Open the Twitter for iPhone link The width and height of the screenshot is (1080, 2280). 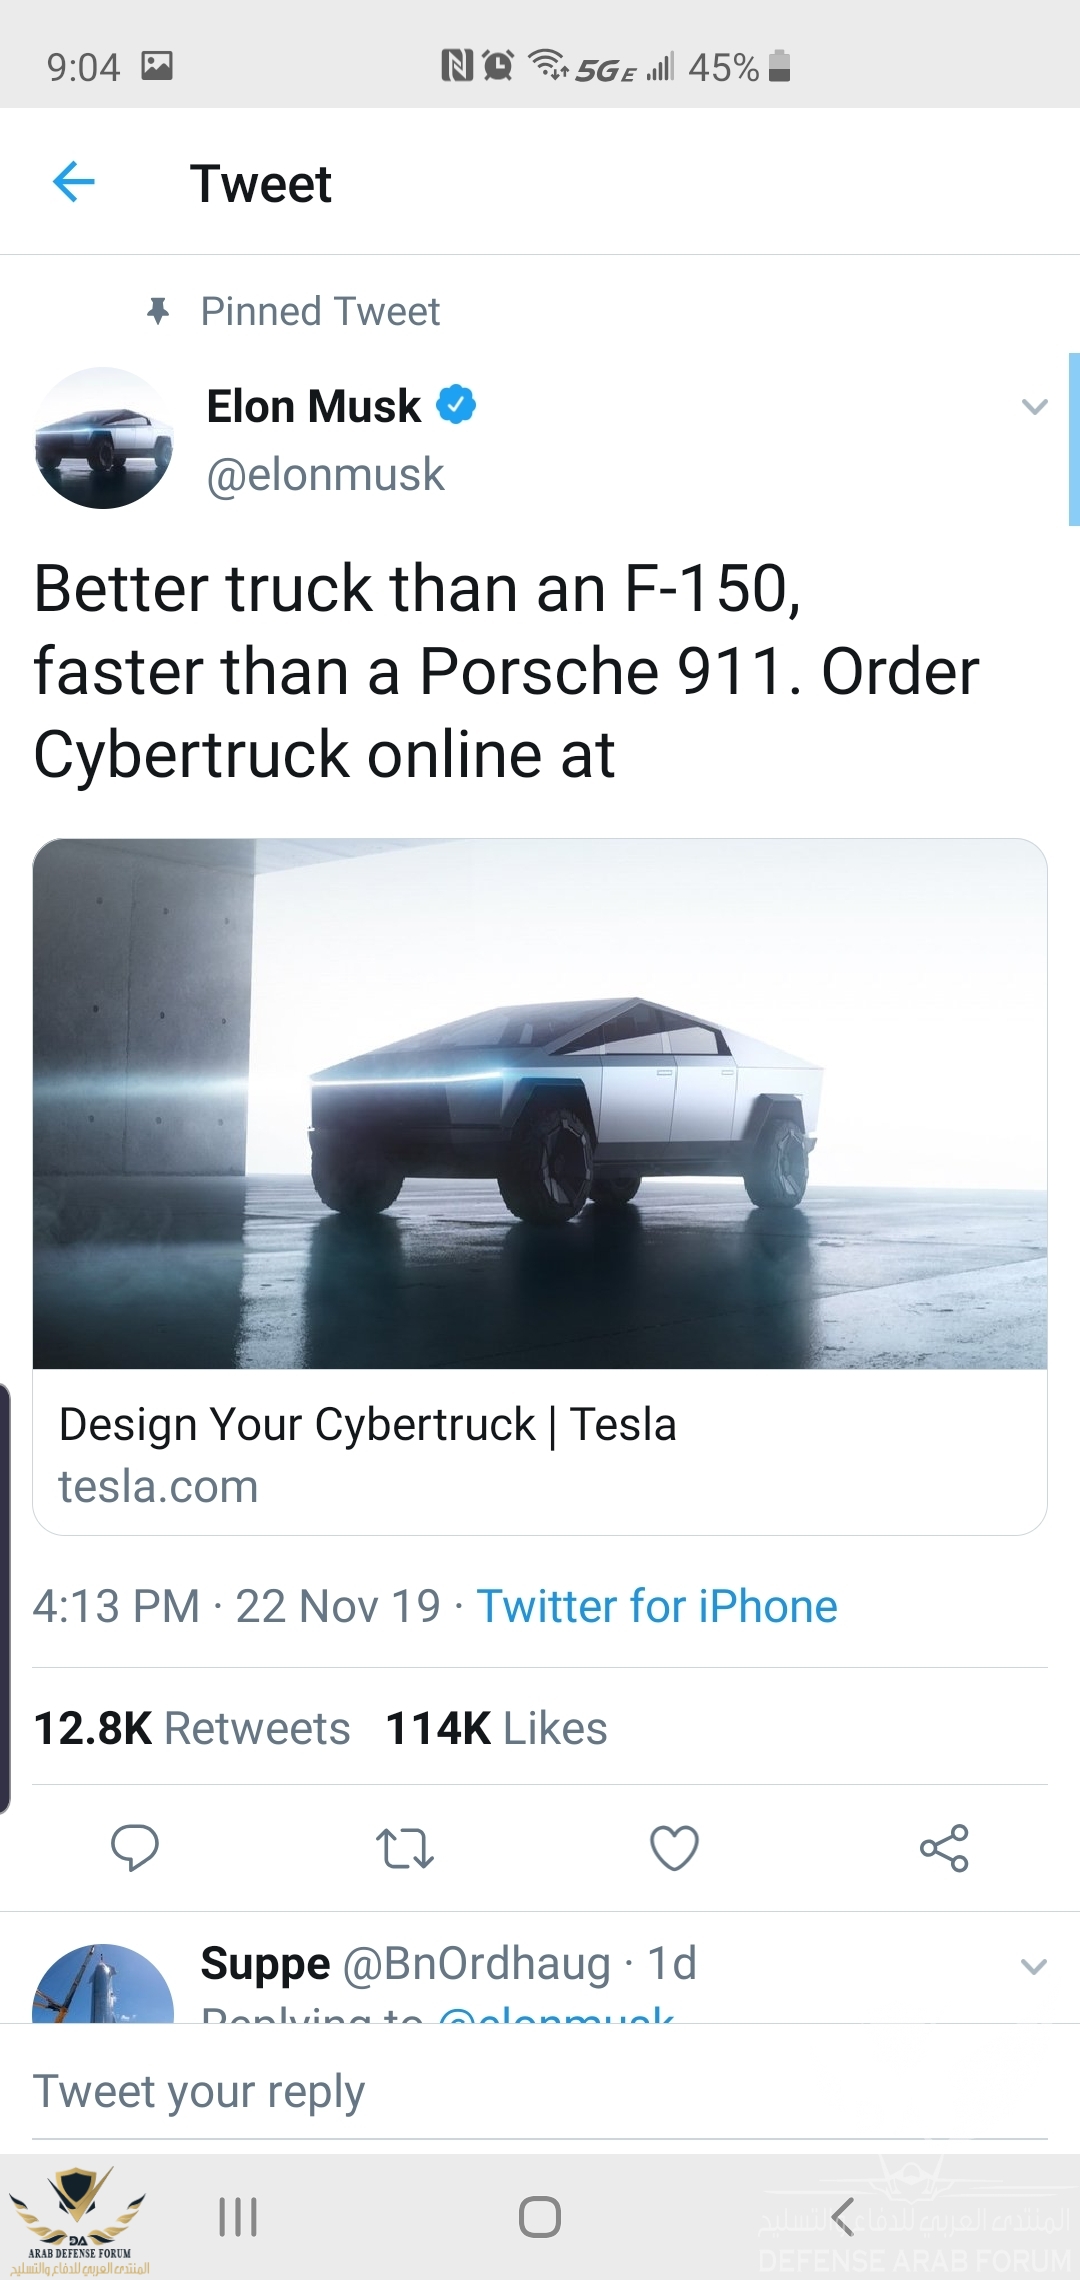click(656, 1607)
